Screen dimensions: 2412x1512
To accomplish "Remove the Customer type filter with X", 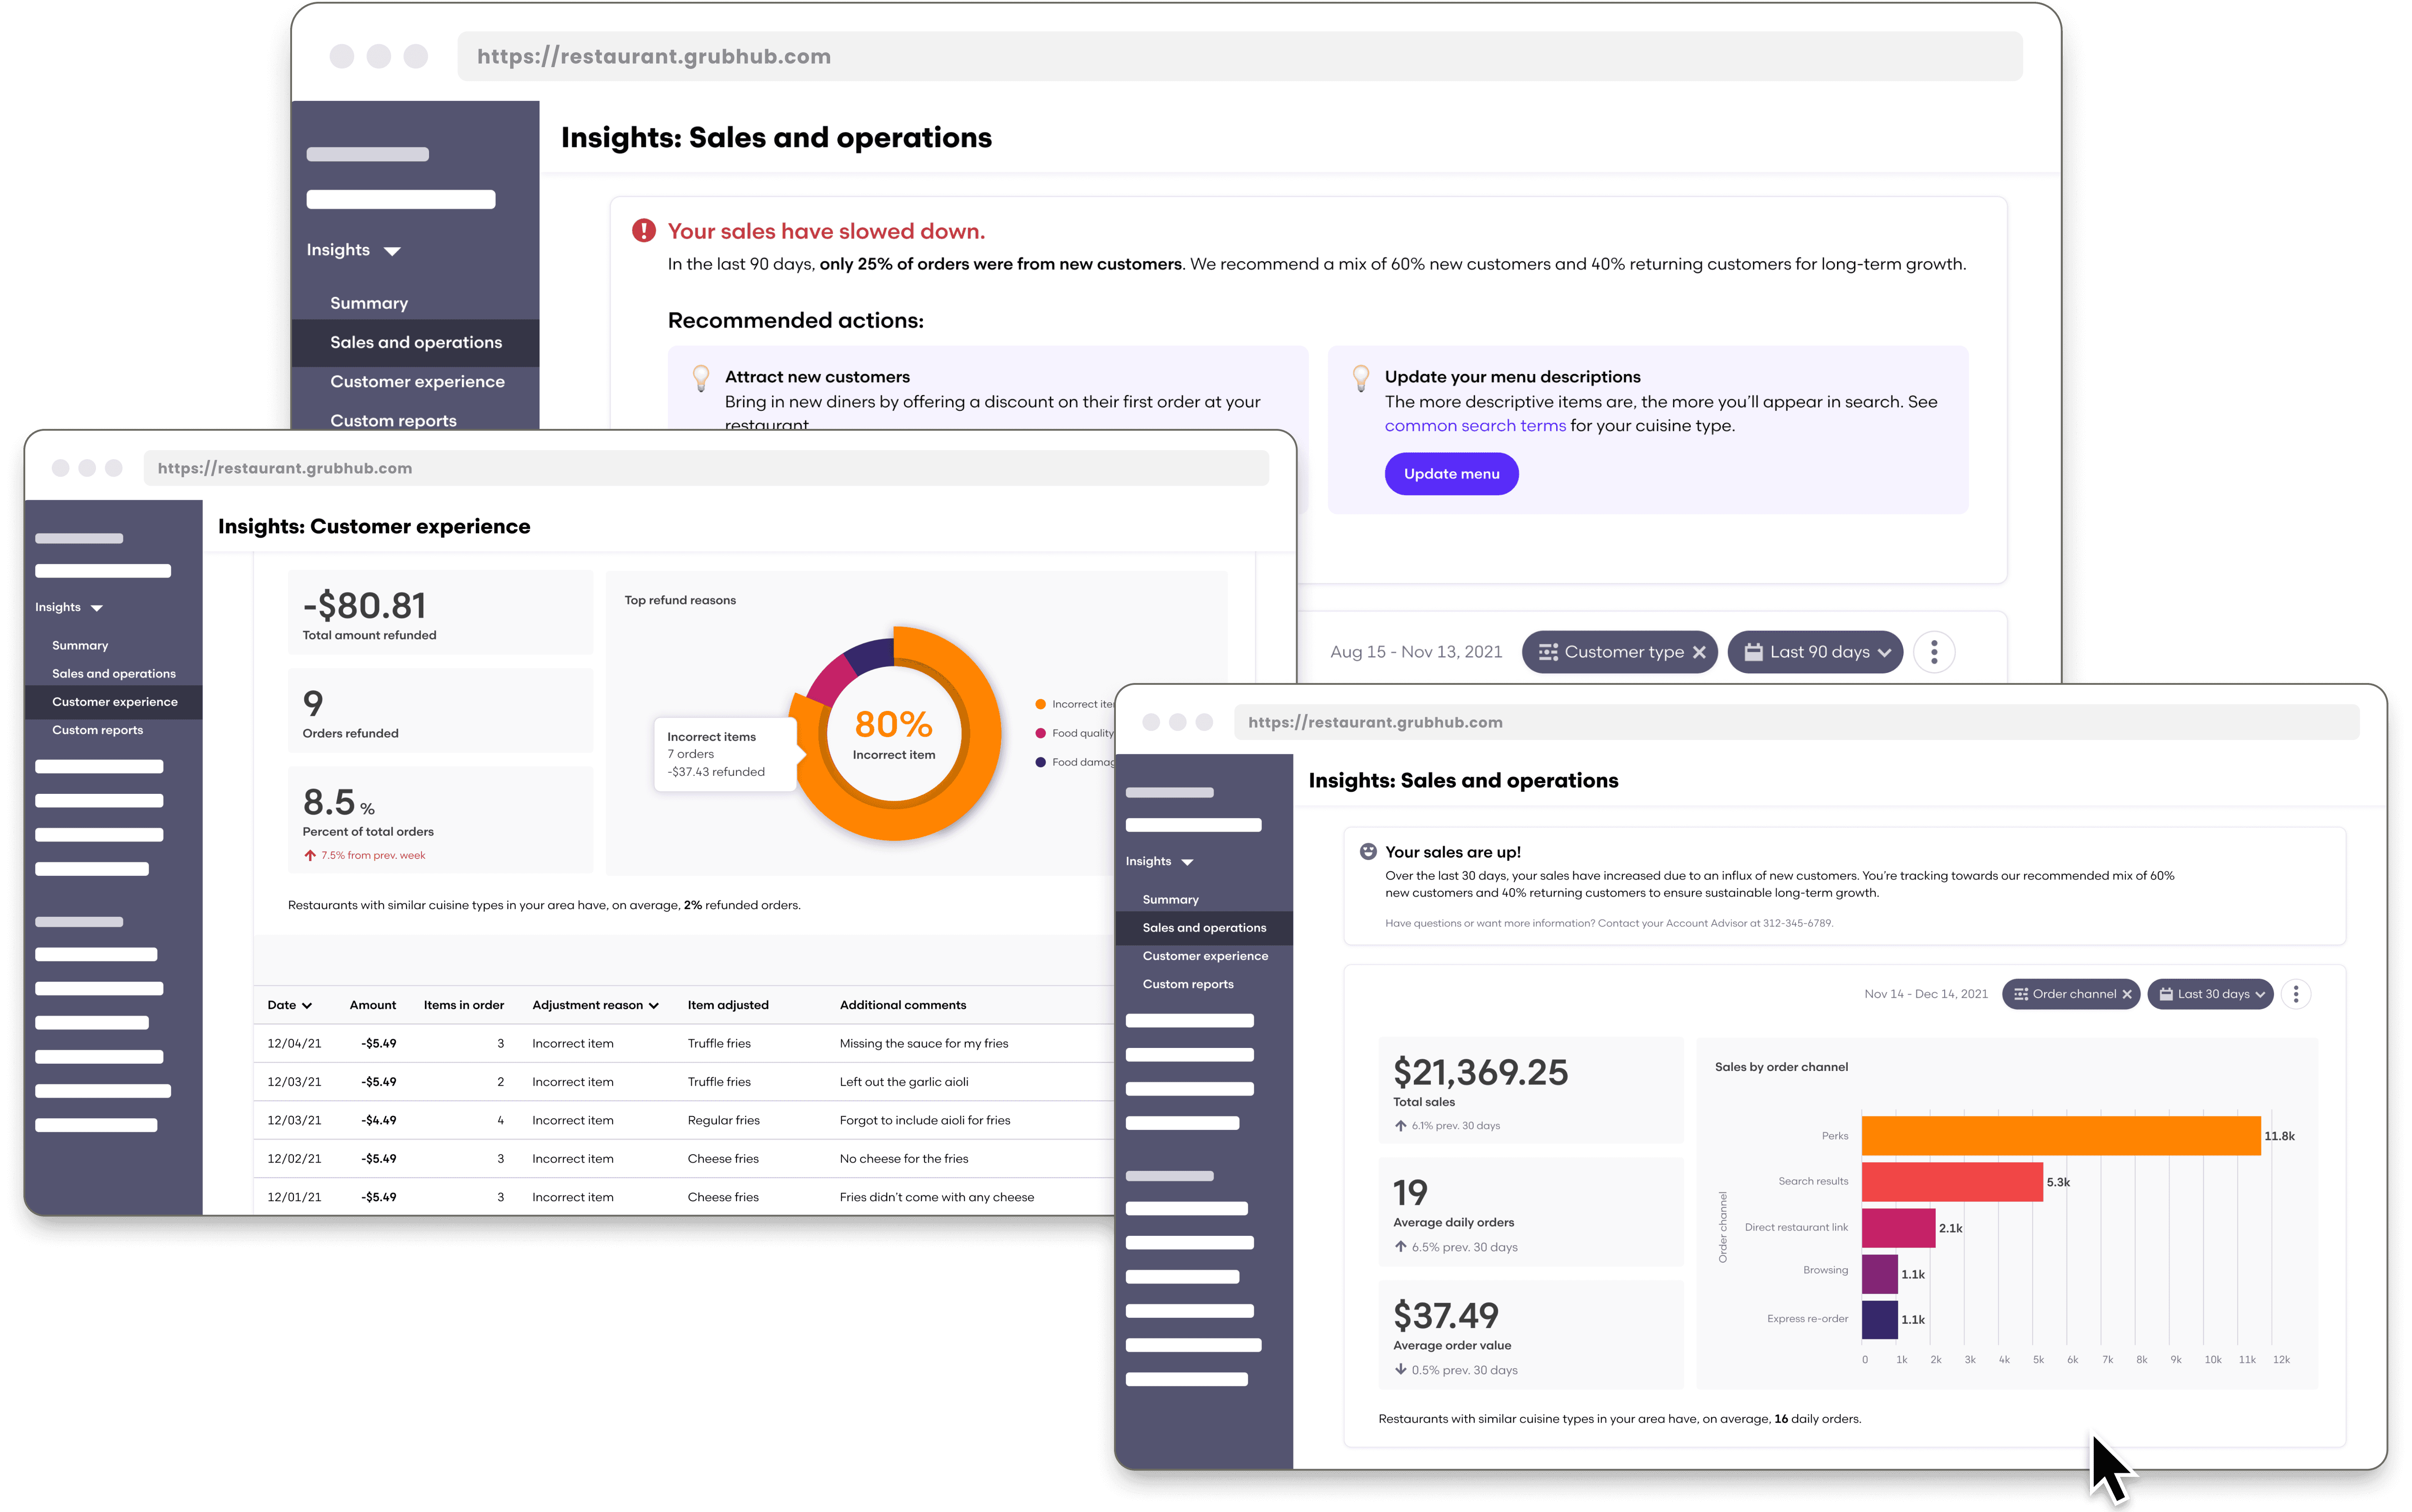I will 1699,652.
